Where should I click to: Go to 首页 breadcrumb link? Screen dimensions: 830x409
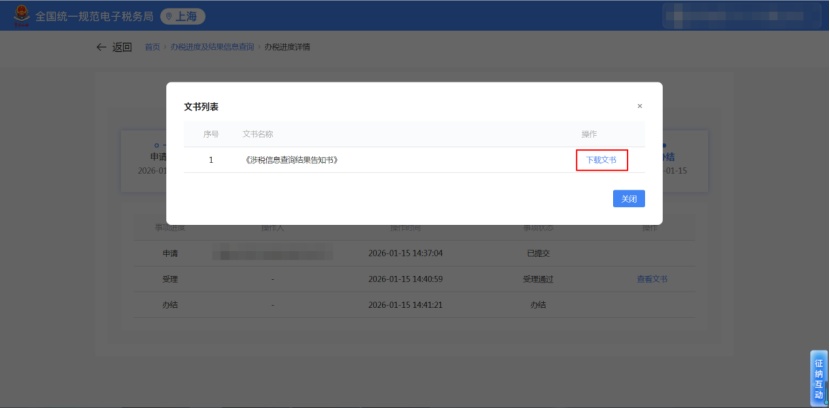152,47
